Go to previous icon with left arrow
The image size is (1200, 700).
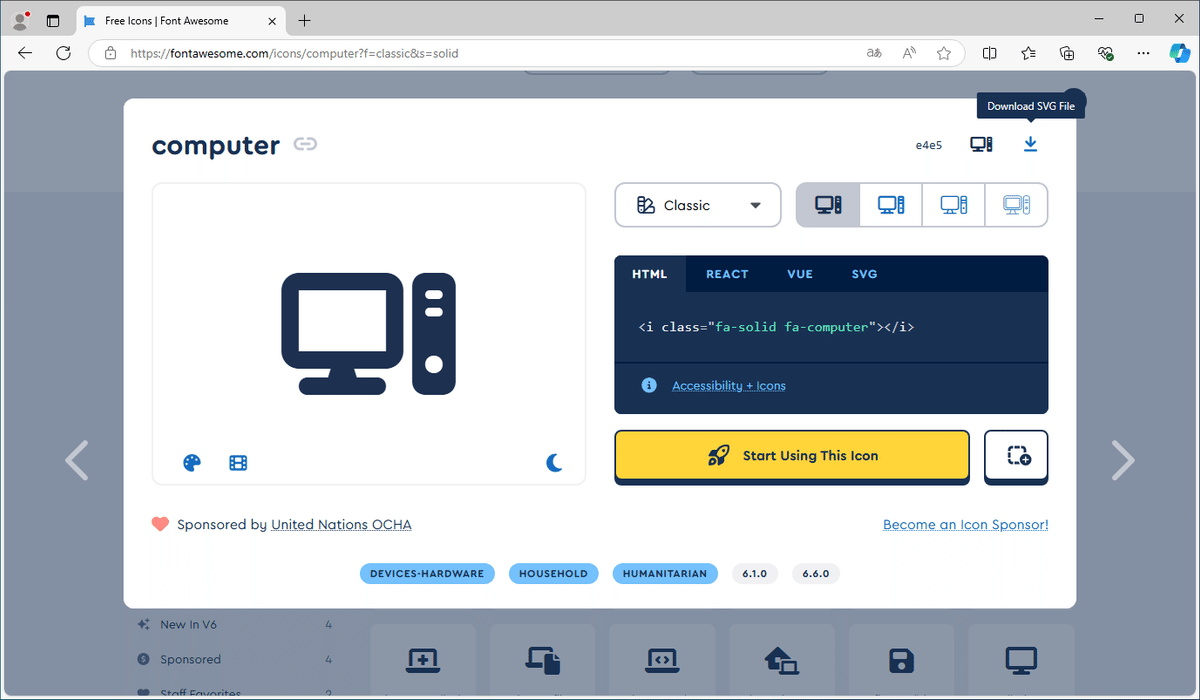[x=77, y=460]
